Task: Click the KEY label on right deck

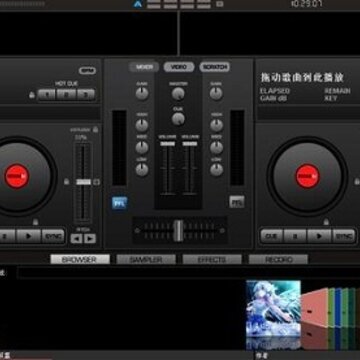Action: click(x=330, y=98)
